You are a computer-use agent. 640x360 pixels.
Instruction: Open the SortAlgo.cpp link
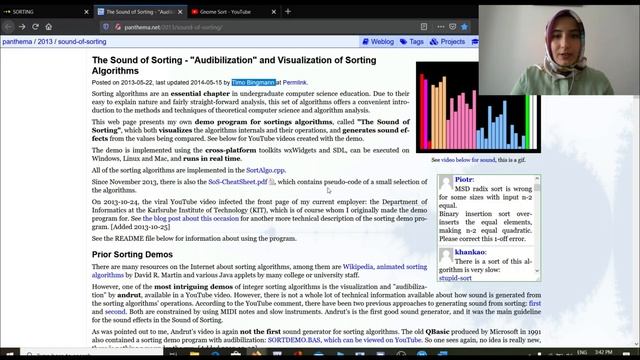click(265, 170)
